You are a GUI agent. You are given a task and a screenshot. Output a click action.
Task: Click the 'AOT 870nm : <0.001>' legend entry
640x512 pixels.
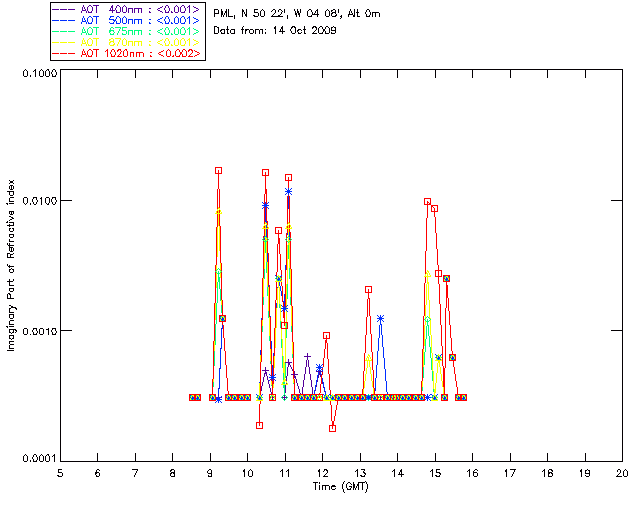pos(128,42)
